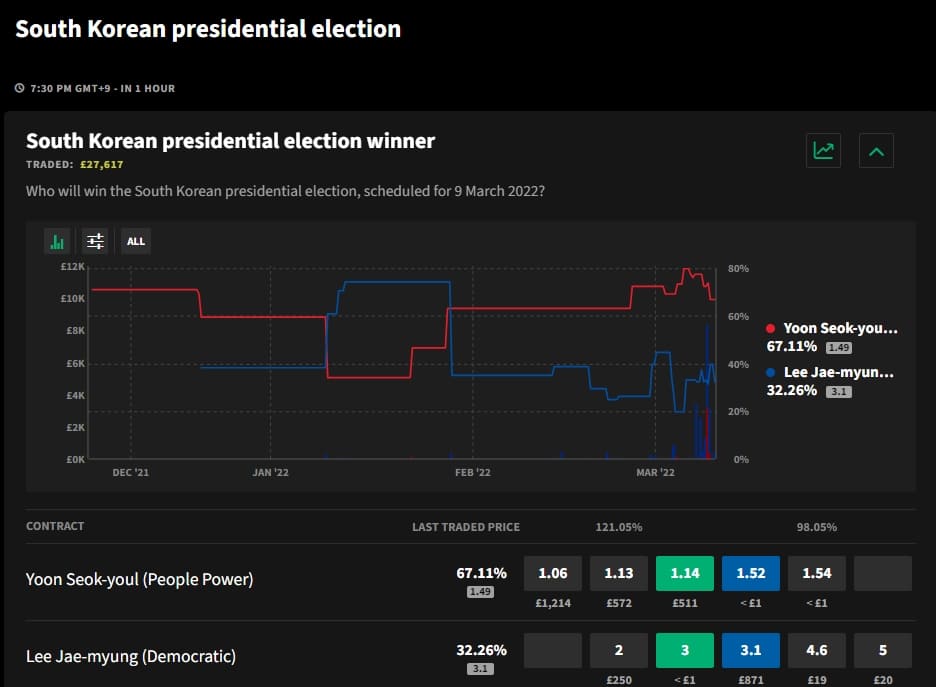This screenshot has height=687, width=936.
Task: Open the chart filter sliders icon
Action: pos(95,241)
